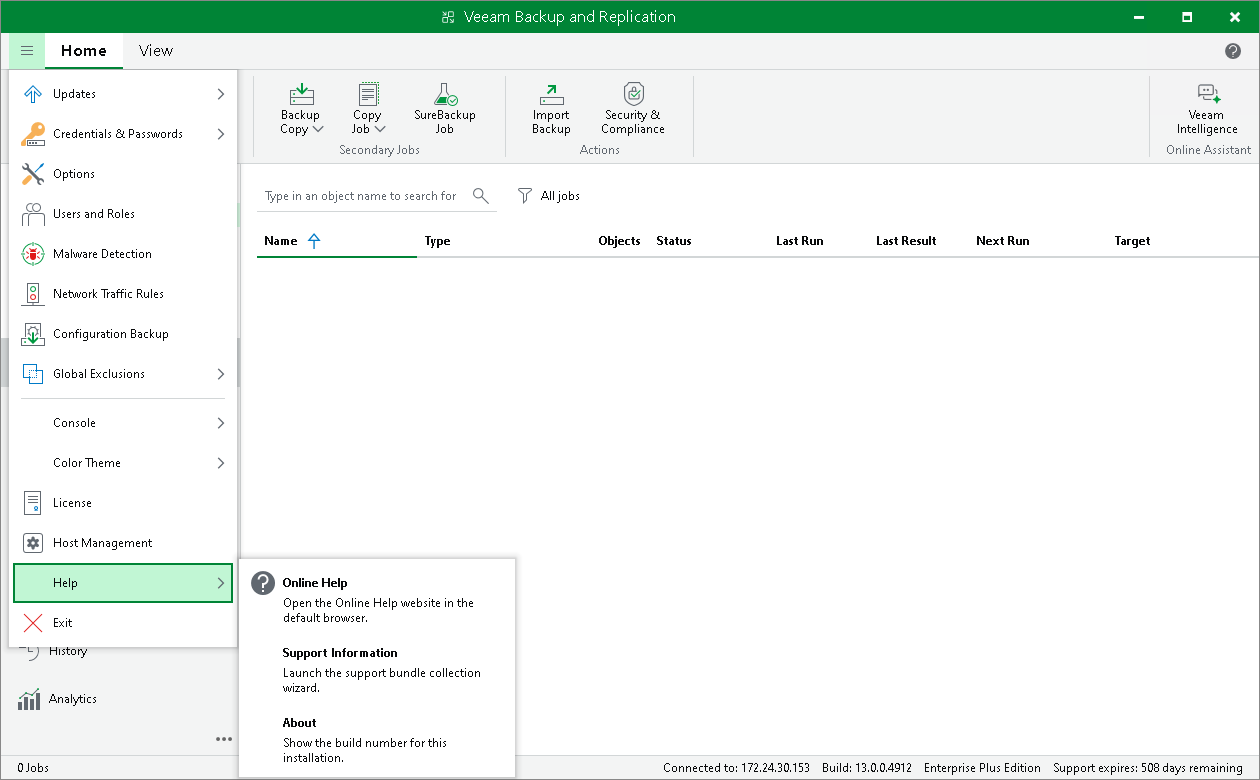This screenshot has height=780, width=1260.
Task: Select the License menu item
Action: coord(123,503)
